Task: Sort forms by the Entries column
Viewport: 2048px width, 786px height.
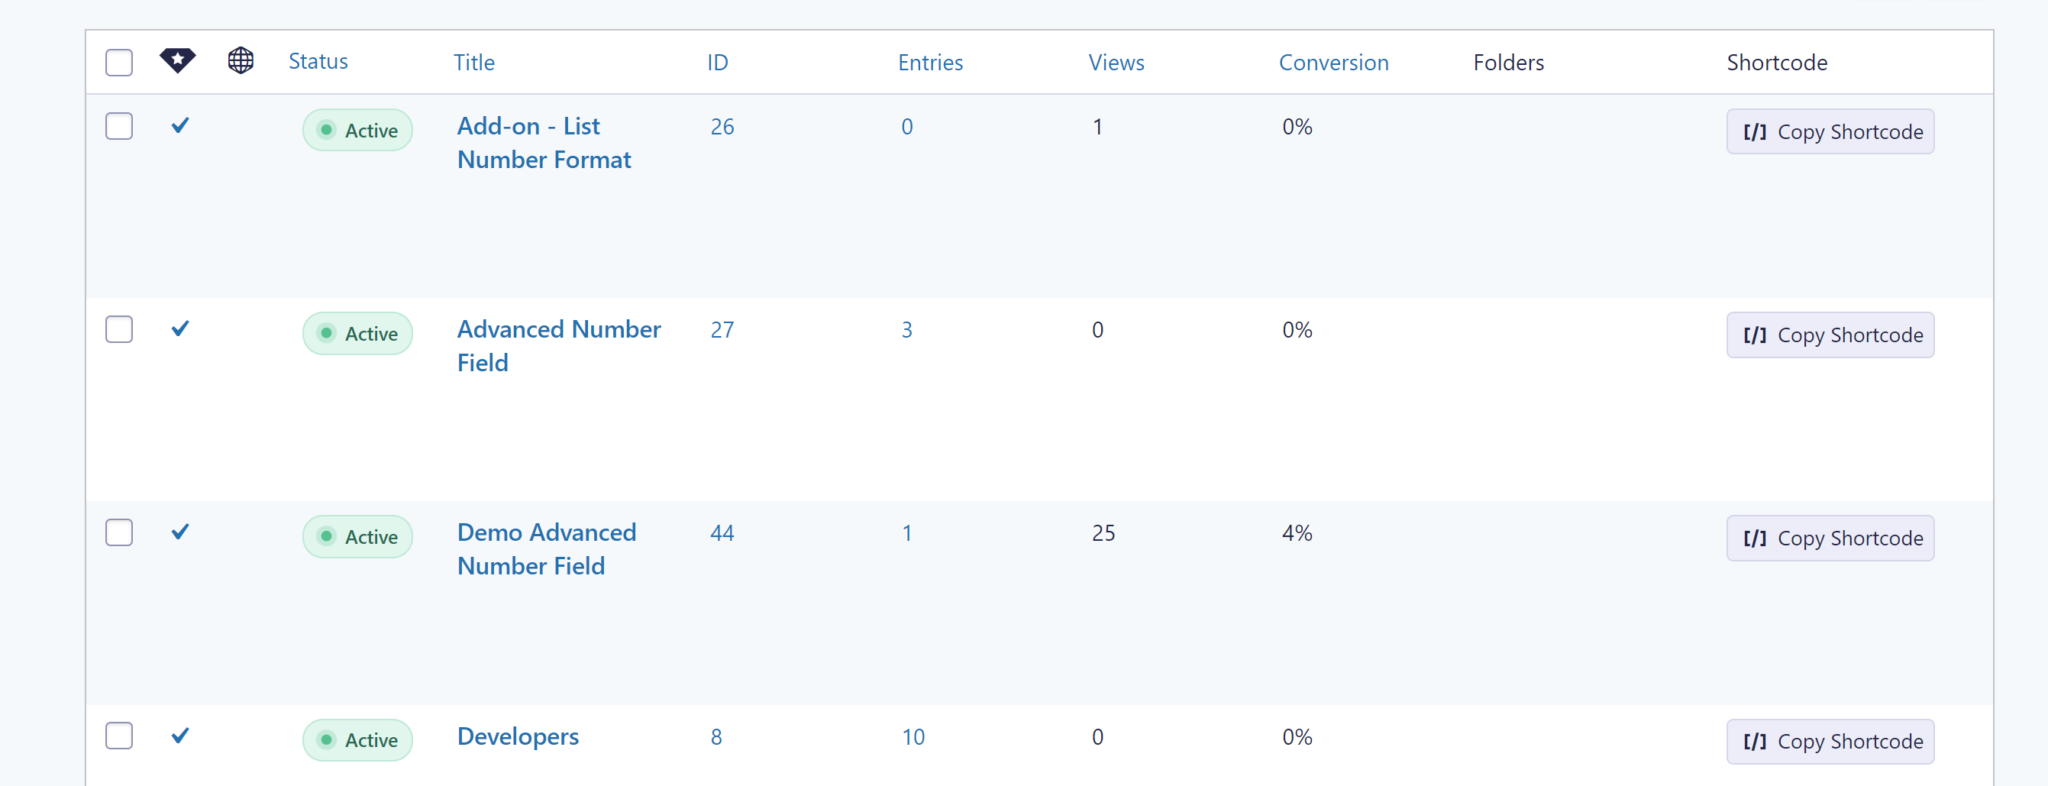Action: click(930, 62)
